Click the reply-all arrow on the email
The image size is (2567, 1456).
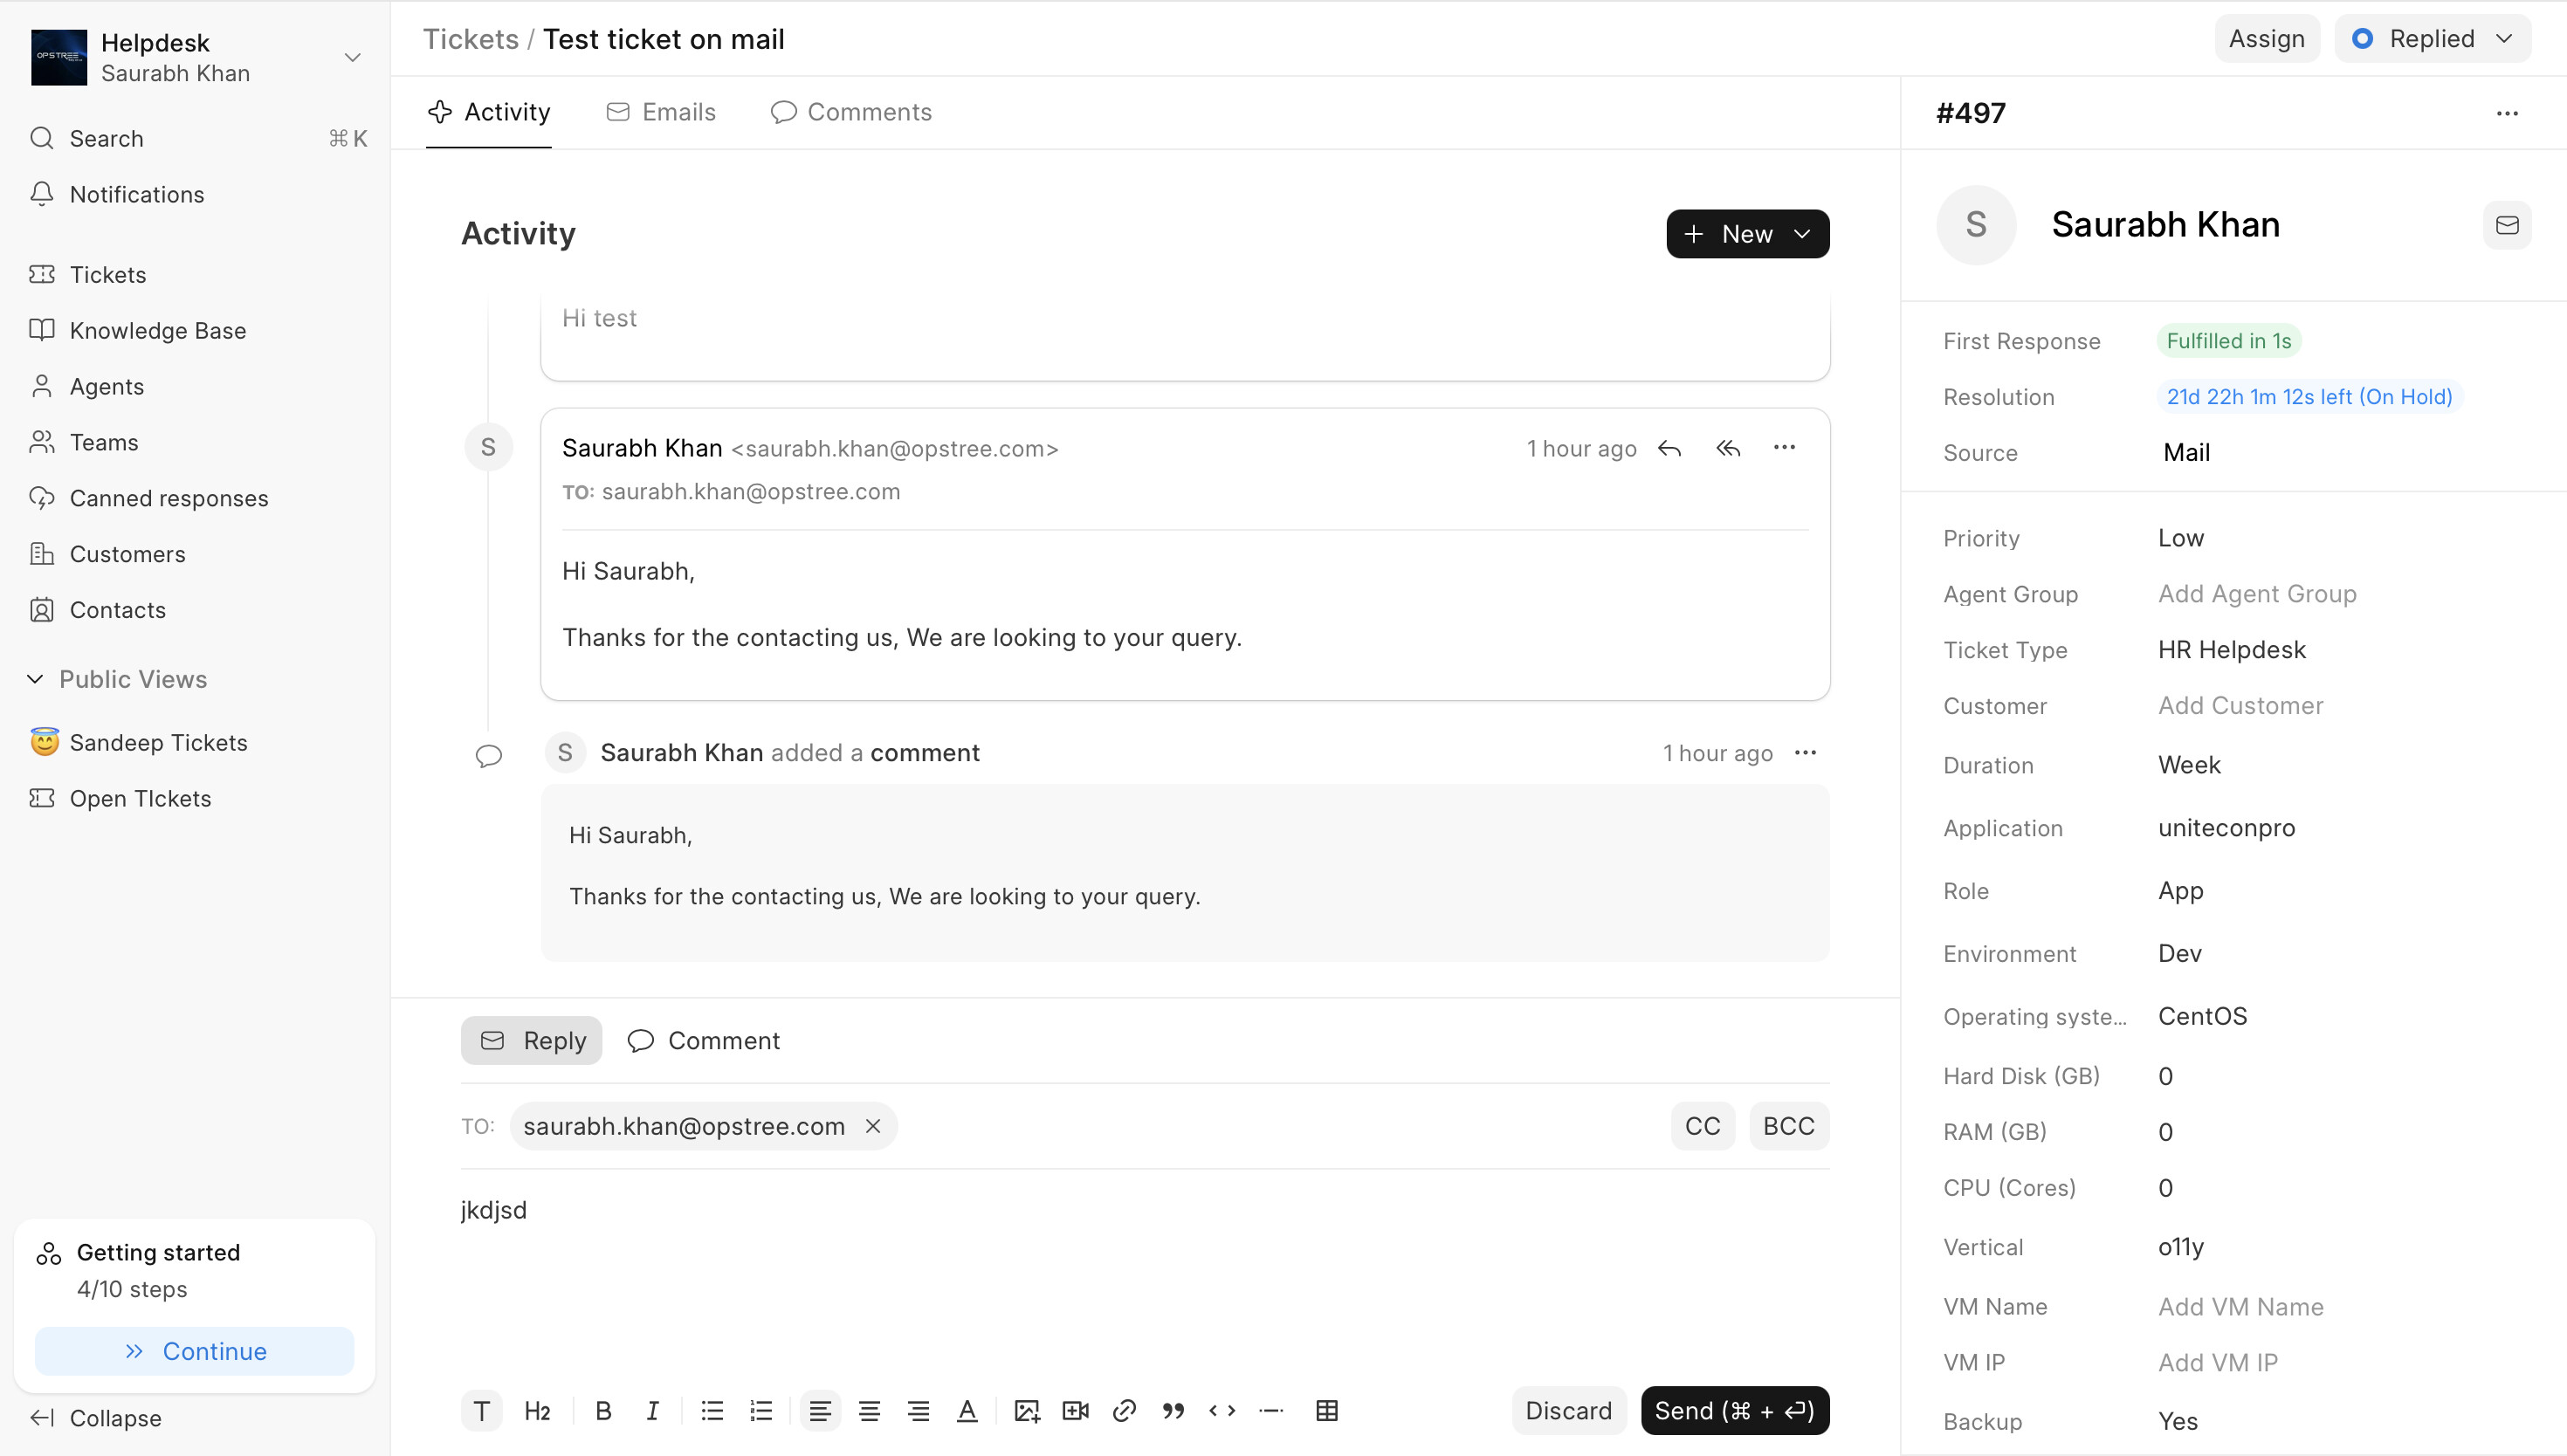tap(1728, 448)
